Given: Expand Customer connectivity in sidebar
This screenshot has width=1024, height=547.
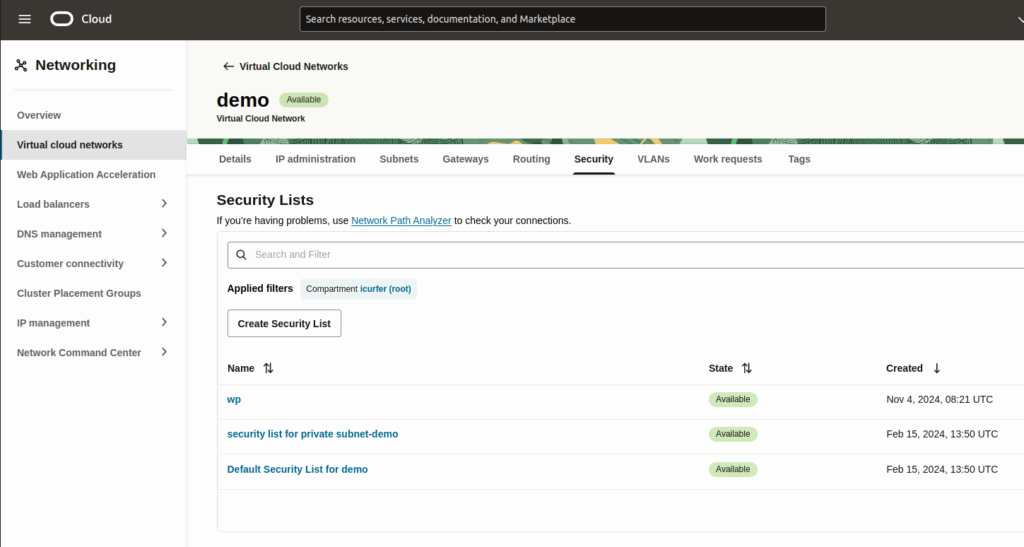Looking at the screenshot, I should coord(164,263).
